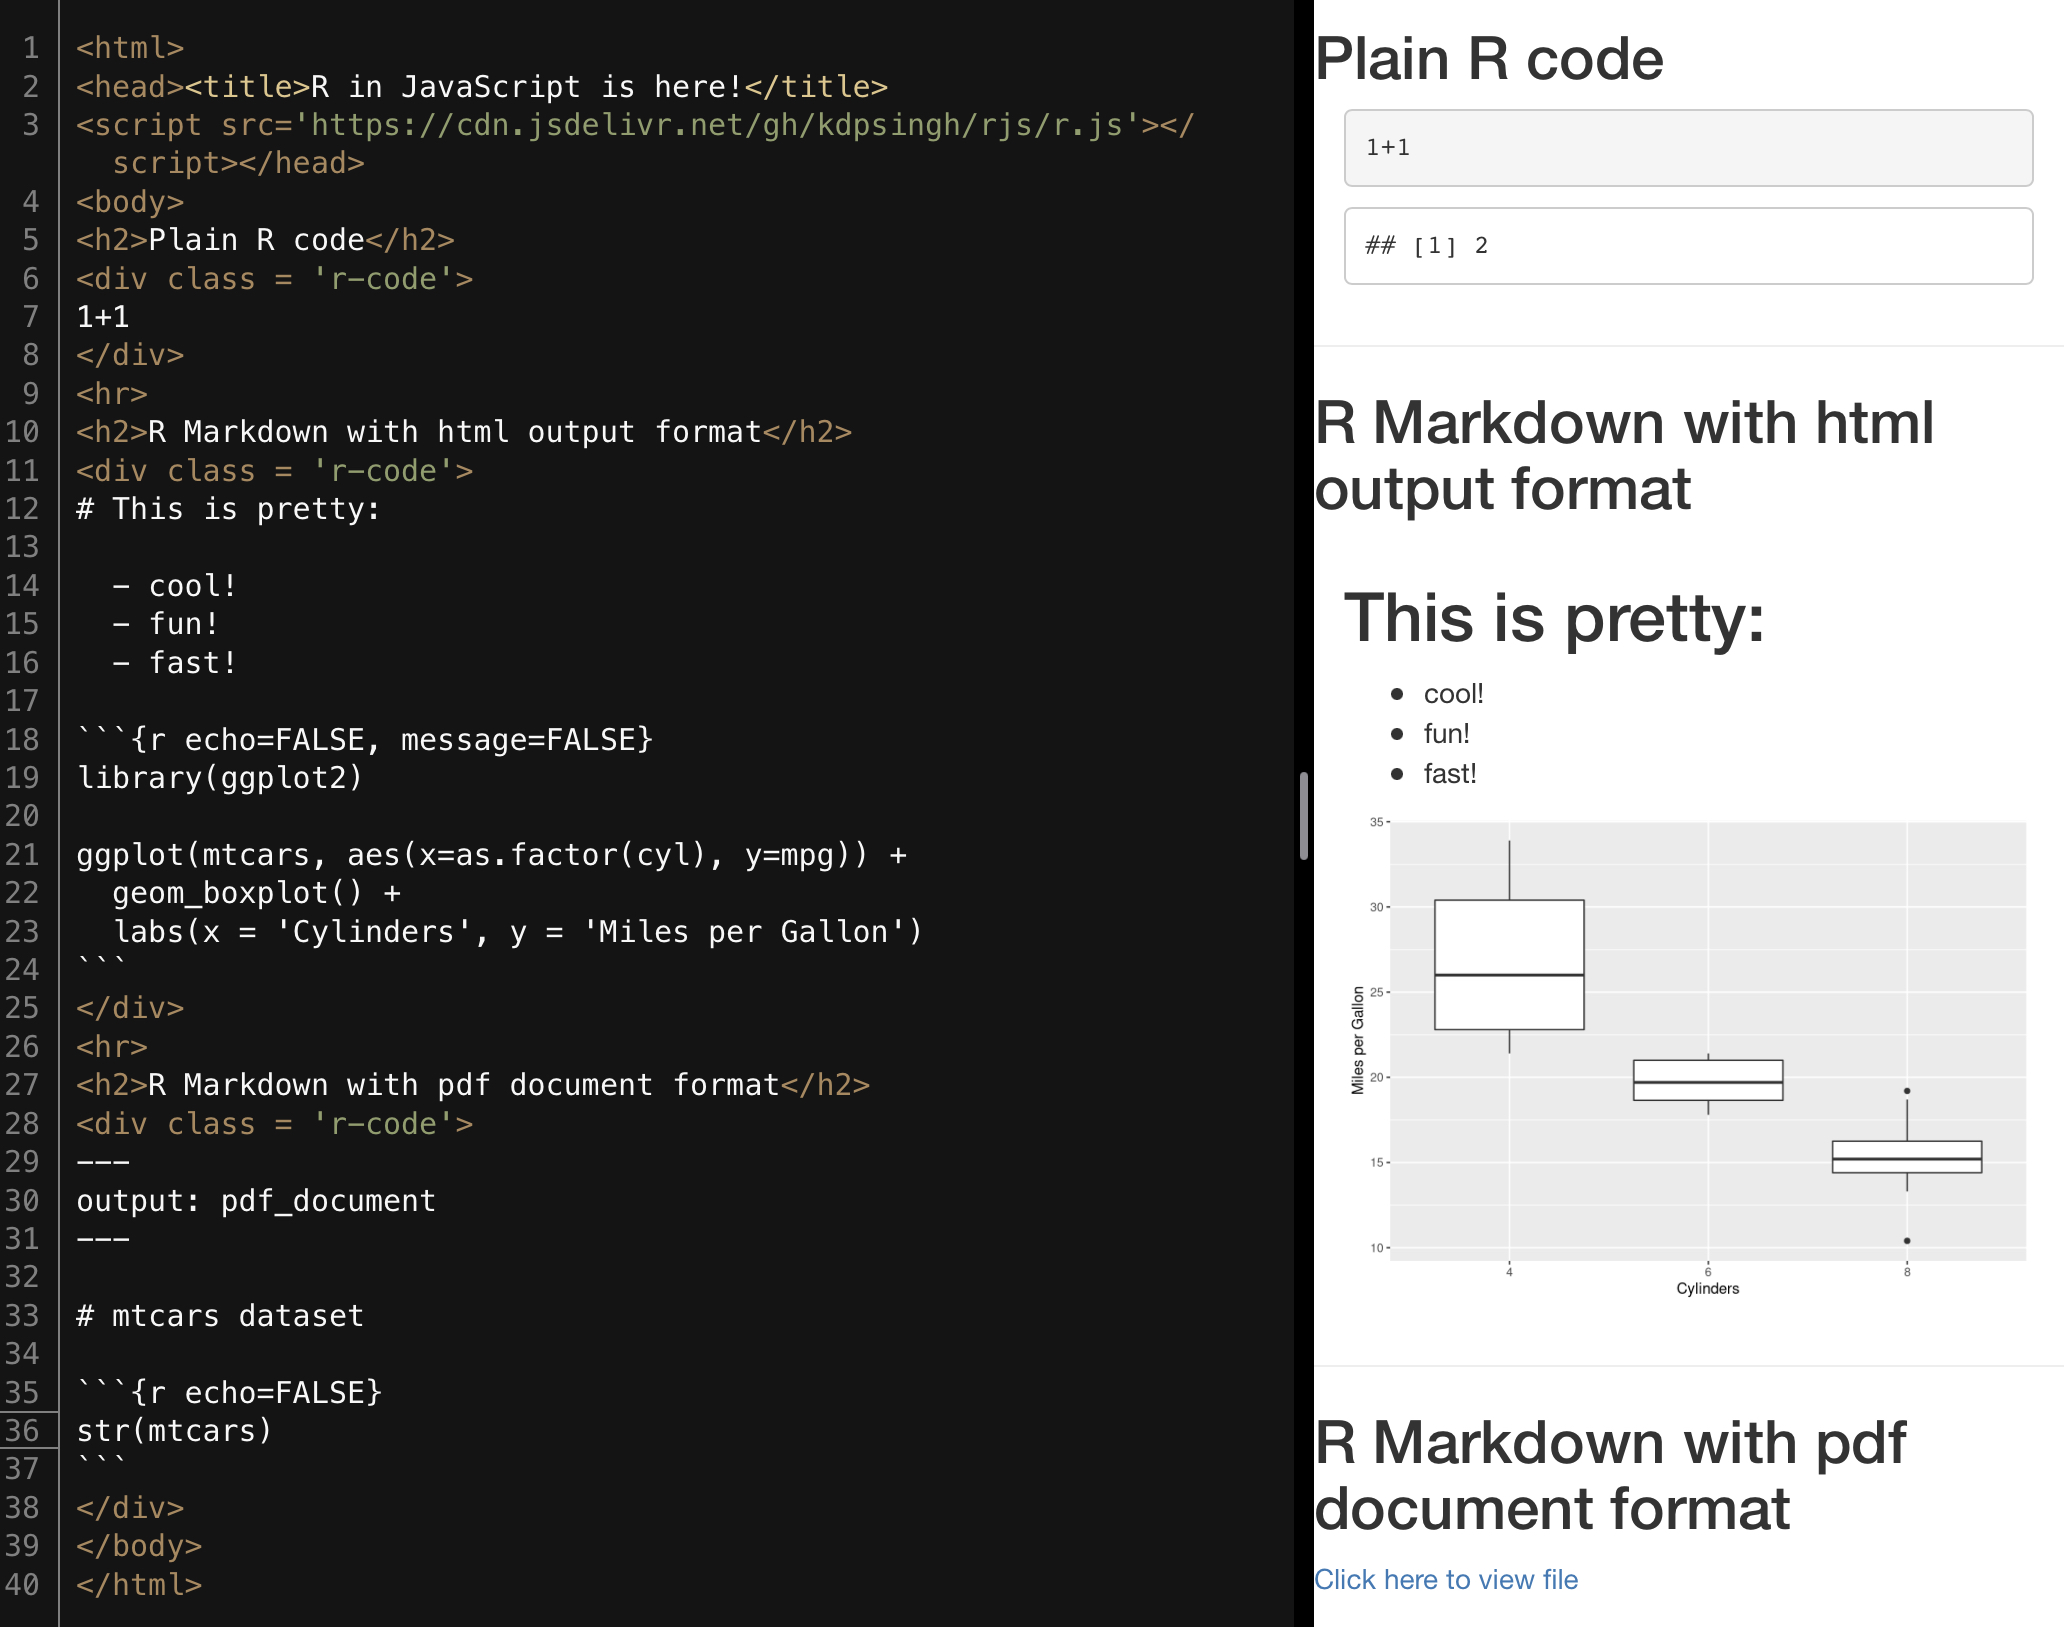Place cursor on 'str(mtcars)' code line
The height and width of the screenshot is (1627, 2064).
(174, 1431)
